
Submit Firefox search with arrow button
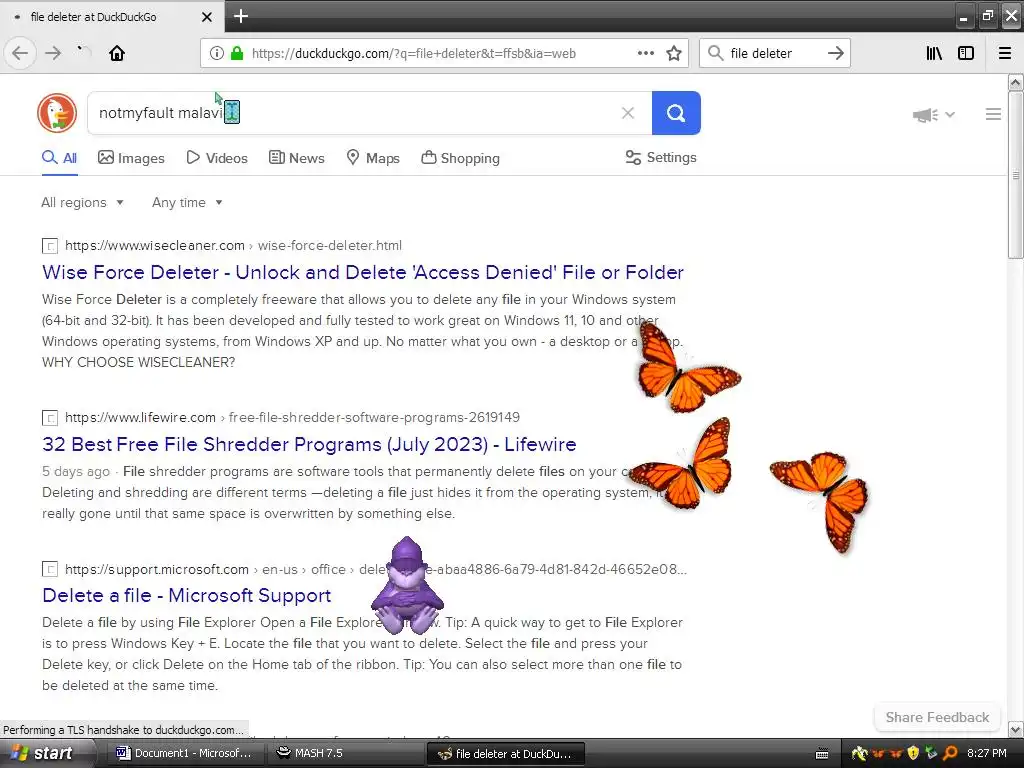click(835, 53)
